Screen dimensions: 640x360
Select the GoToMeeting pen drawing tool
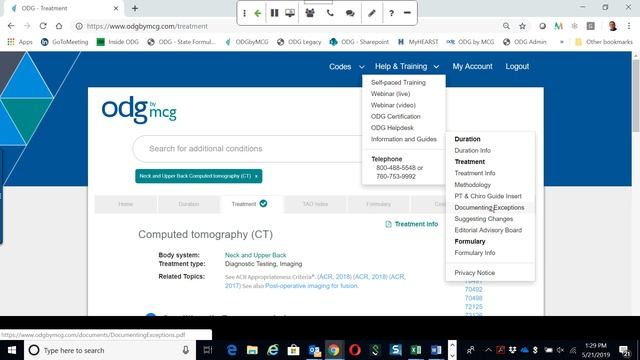click(x=372, y=13)
